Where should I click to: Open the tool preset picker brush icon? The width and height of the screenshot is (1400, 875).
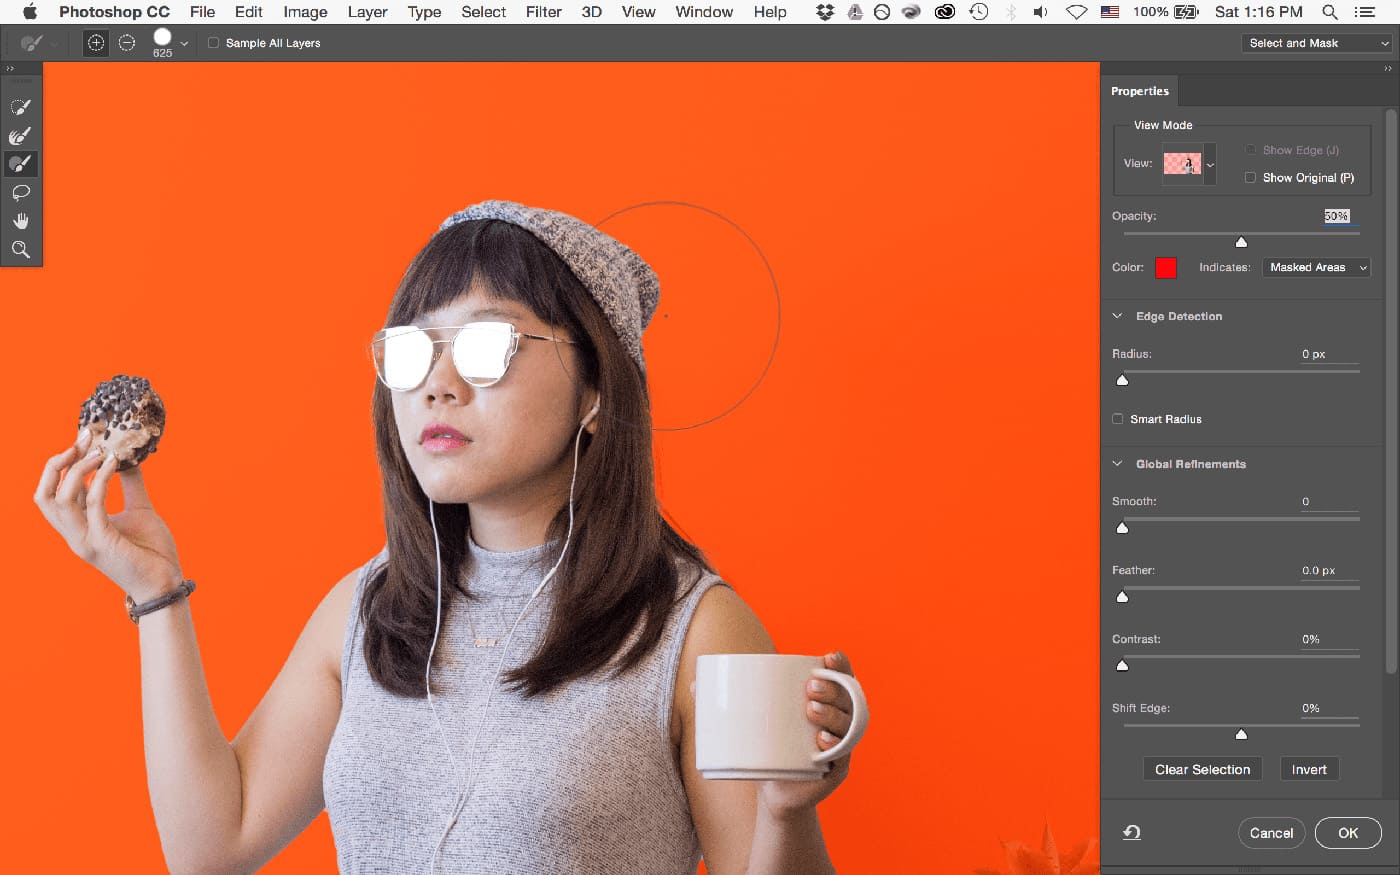click(32, 43)
